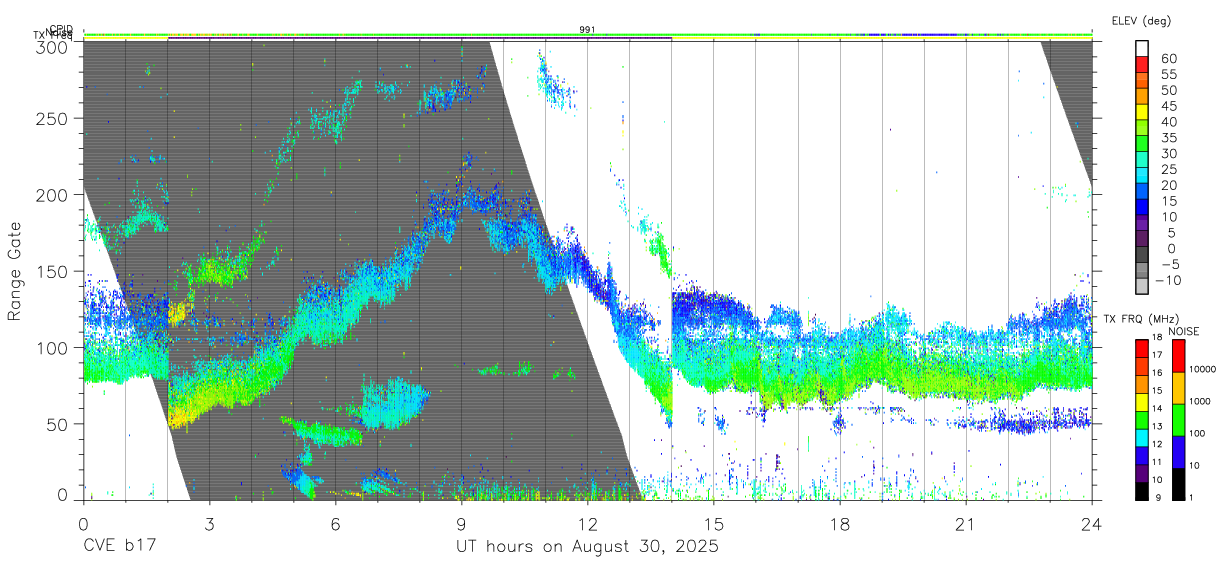The height and width of the screenshot is (567, 1228).
Task: Select the orange NOISE swatch between 1000 and 10000
Action: coord(1178,387)
